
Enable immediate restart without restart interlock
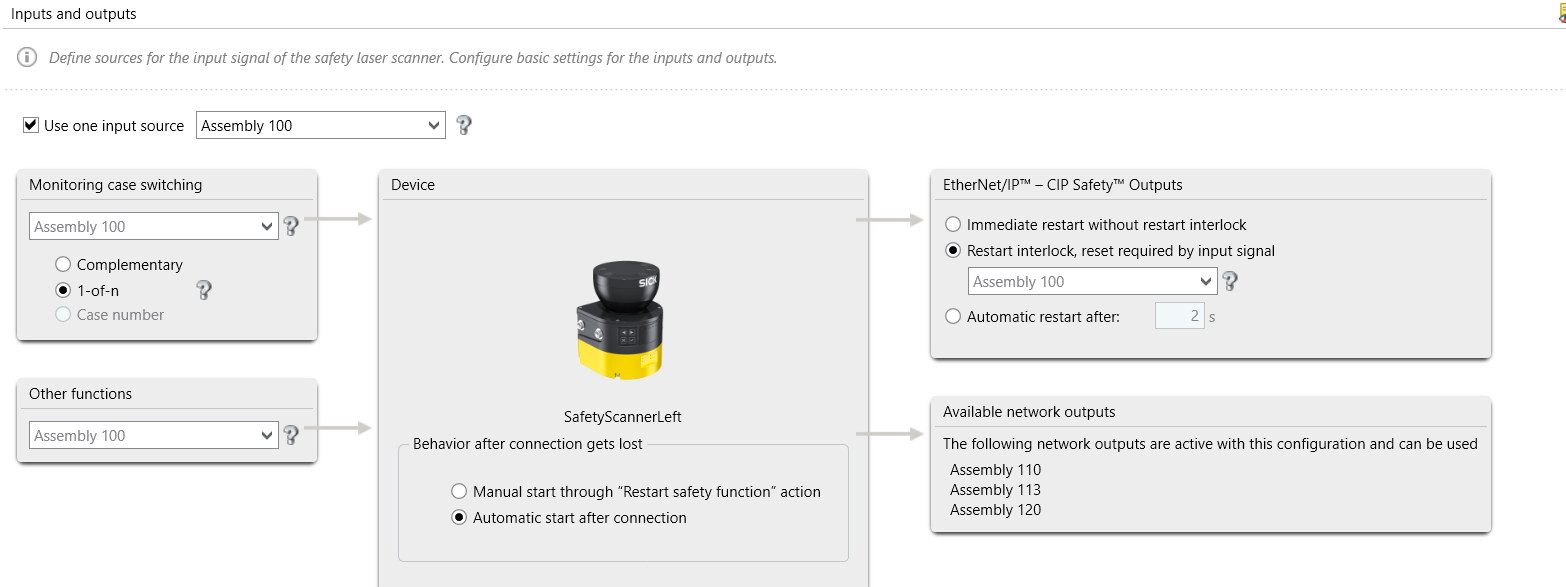(953, 225)
